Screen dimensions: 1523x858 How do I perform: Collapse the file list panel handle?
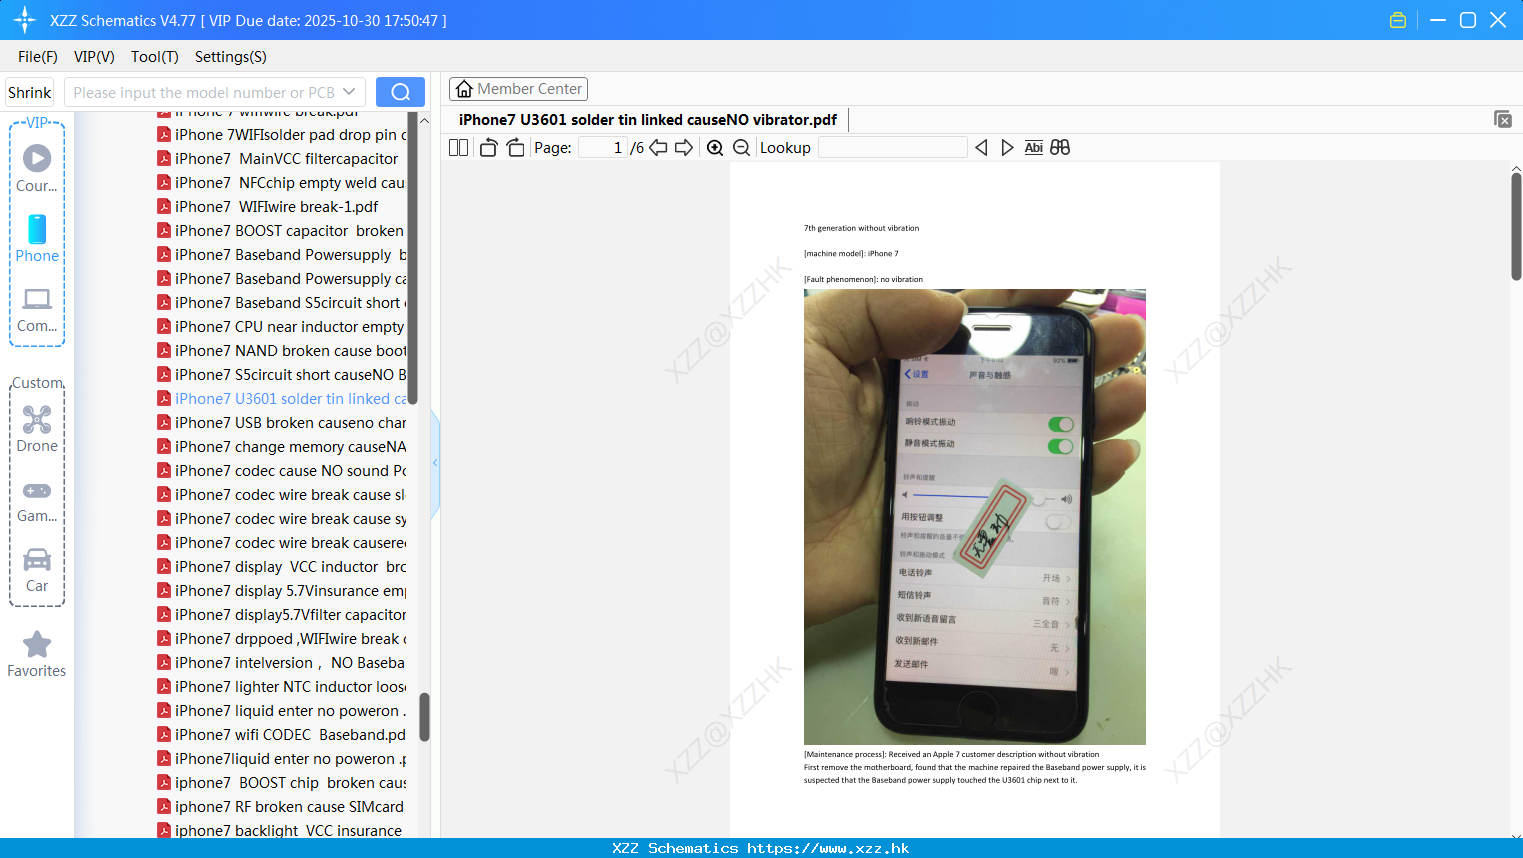(x=435, y=462)
